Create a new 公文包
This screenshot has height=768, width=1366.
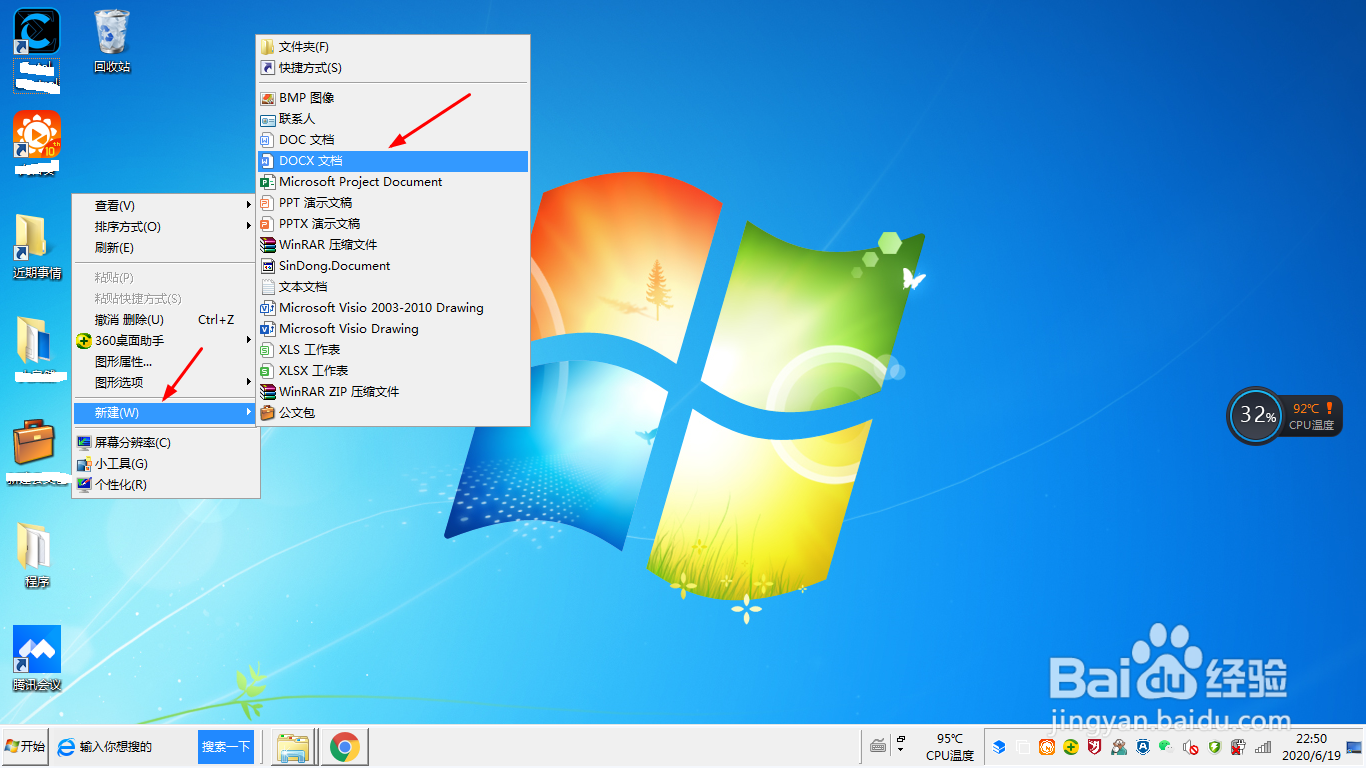click(x=392, y=412)
